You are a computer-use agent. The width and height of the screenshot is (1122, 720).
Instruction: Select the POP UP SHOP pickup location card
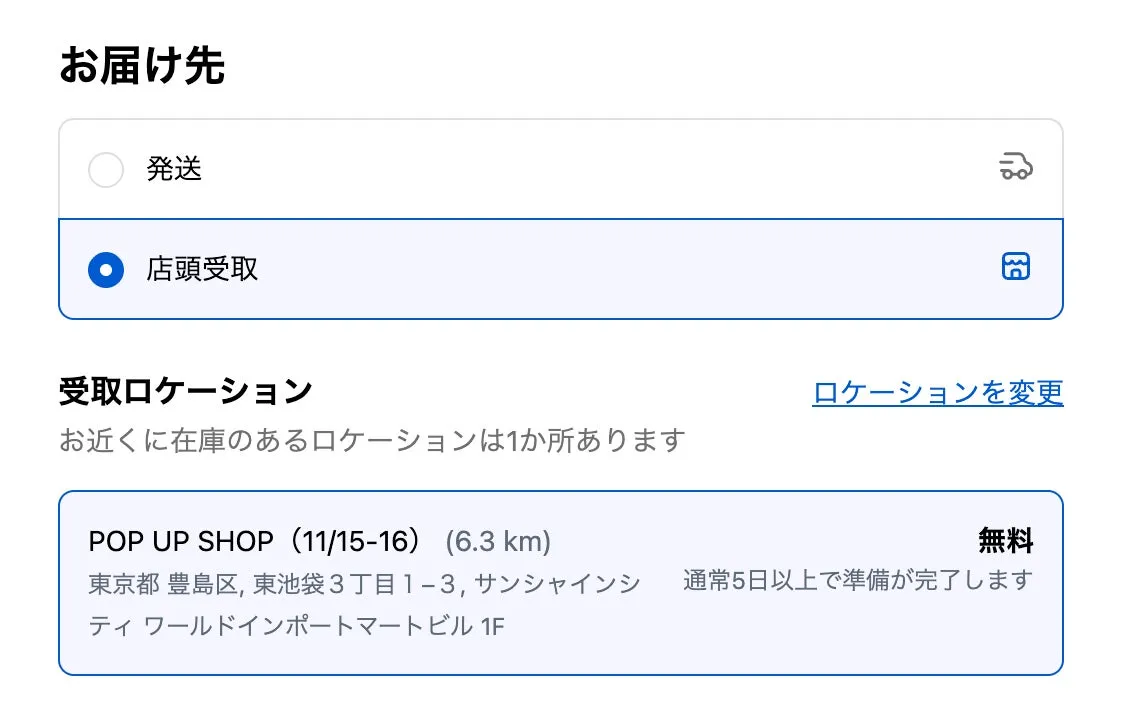[560, 580]
